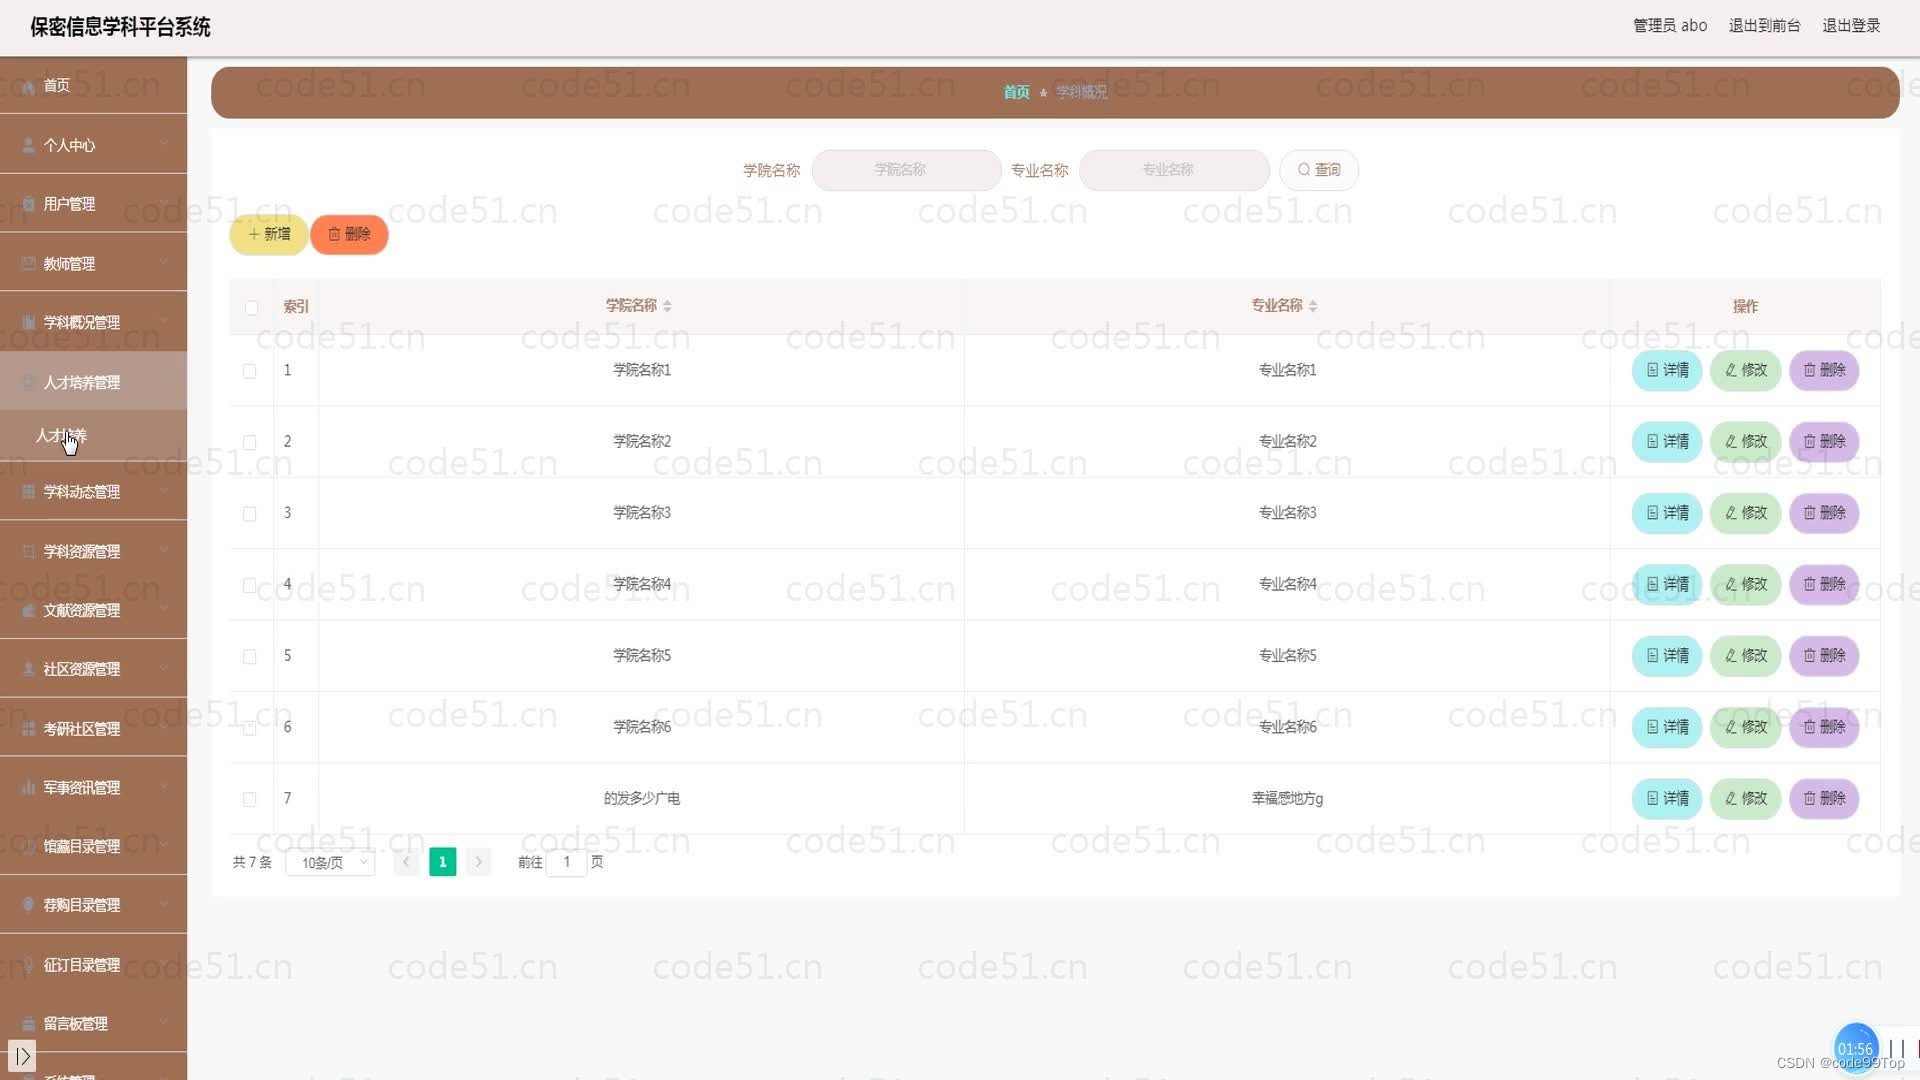View 详情 for 学院名称1 row
Screen dimensions: 1920x1080
pos(1667,370)
